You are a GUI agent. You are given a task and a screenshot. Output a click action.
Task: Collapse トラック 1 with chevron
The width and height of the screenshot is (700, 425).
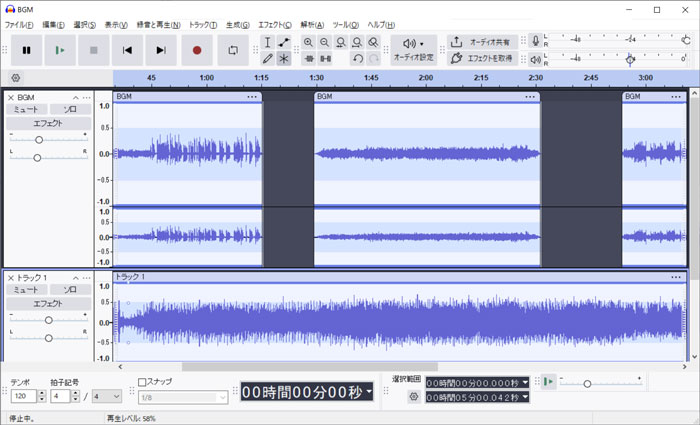(x=76, y=278)
